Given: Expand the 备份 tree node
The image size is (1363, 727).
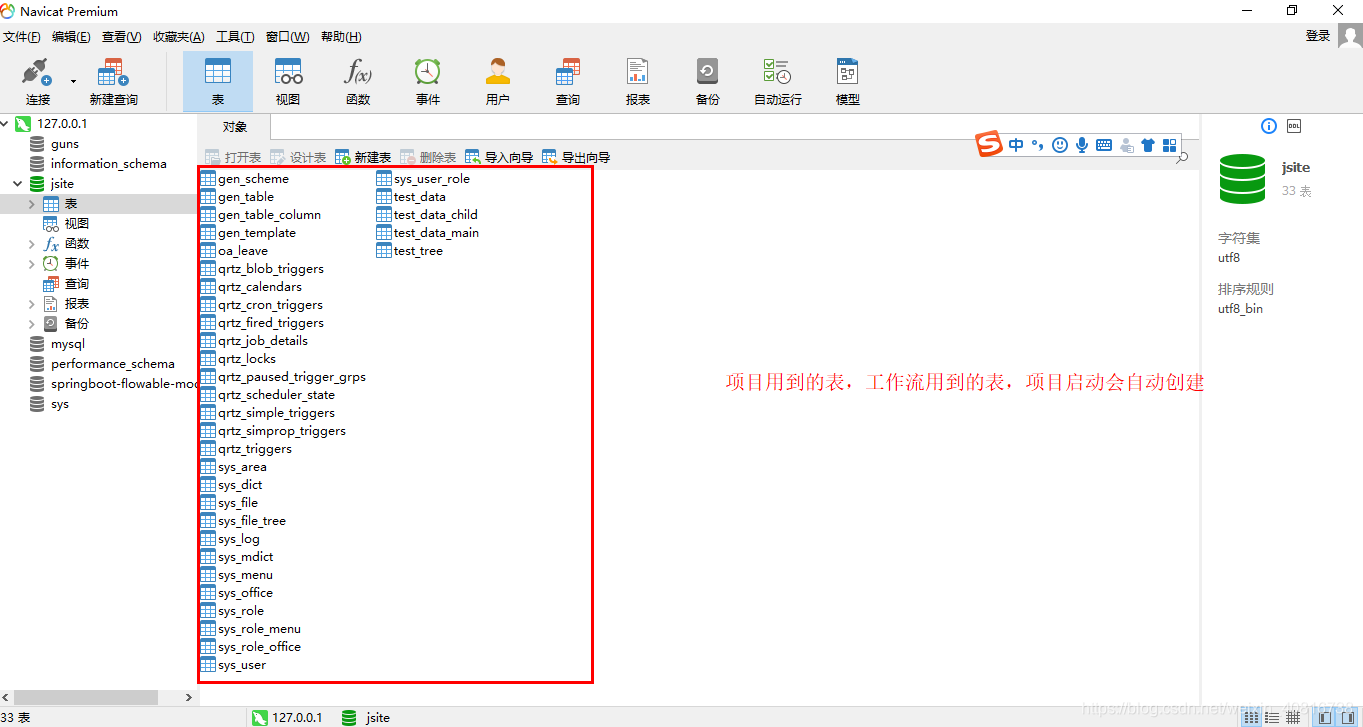Looking at the screenshot, I should click(32, 323).
